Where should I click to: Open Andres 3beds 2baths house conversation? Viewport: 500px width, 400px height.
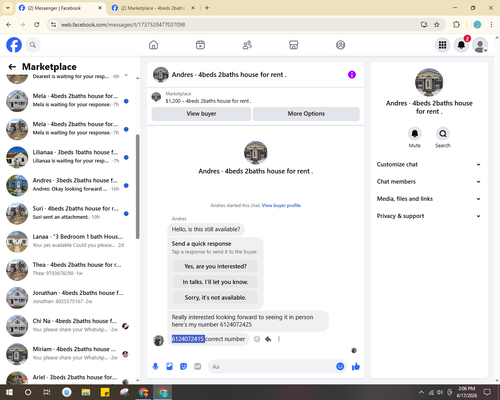point(68,185)
